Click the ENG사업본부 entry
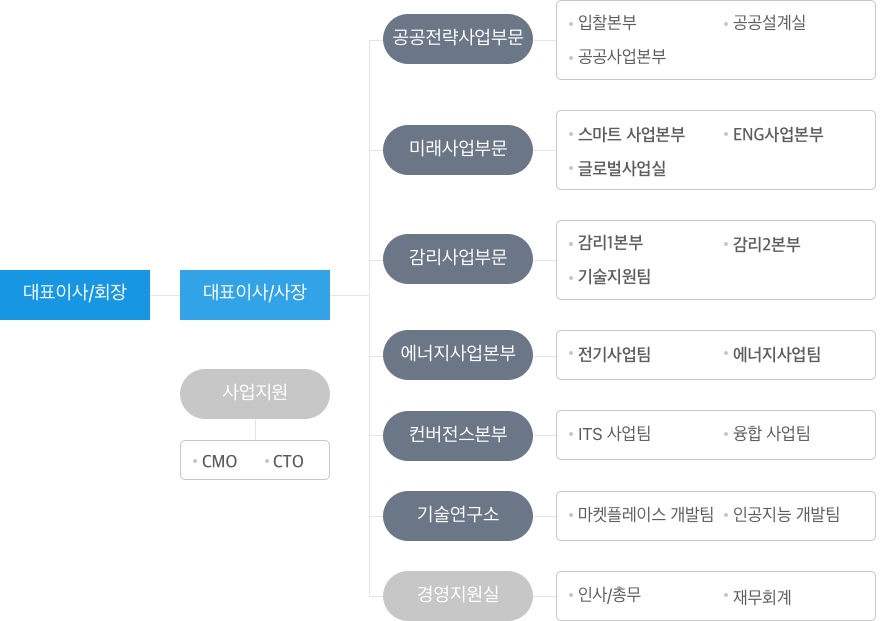 (x=778, y=135)
